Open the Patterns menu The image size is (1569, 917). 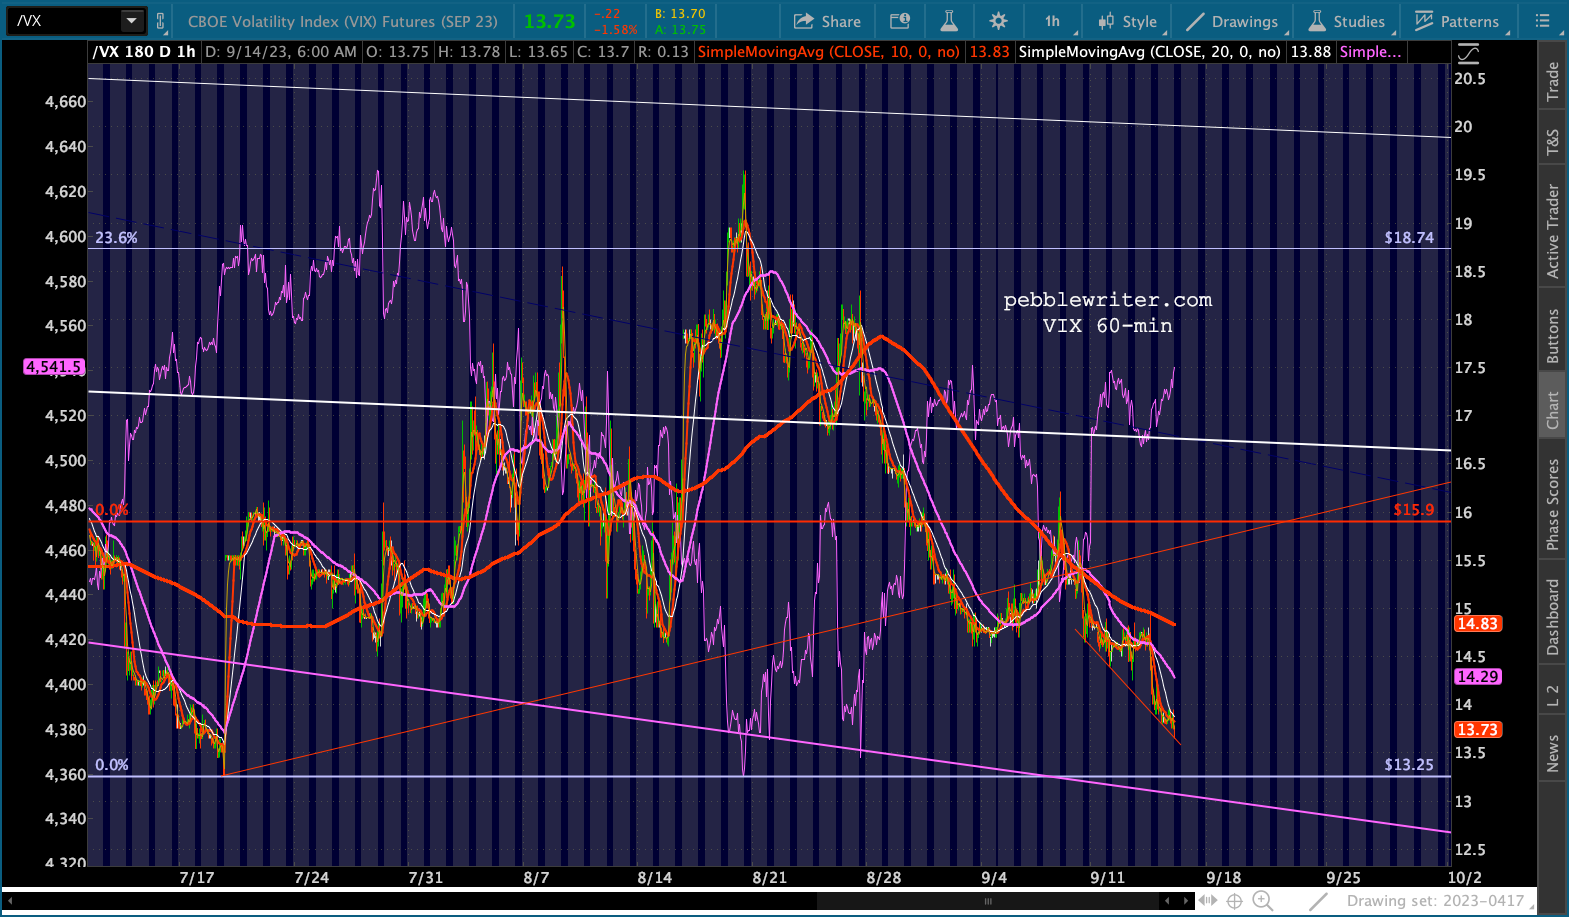pos(1457,21)
